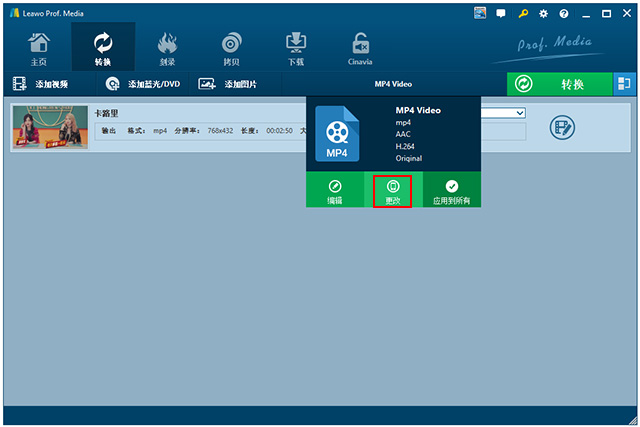The width and height of the screenshot is (640, 427).
Task: Open the Cinavia removal tab
Action: pos(360,49)
